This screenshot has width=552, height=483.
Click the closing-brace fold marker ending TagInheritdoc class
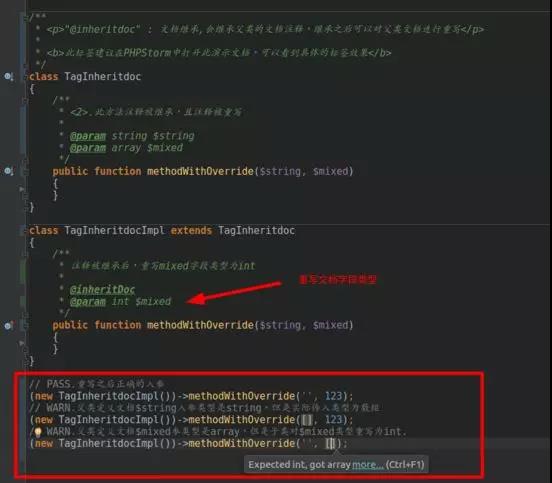(25, 207)
